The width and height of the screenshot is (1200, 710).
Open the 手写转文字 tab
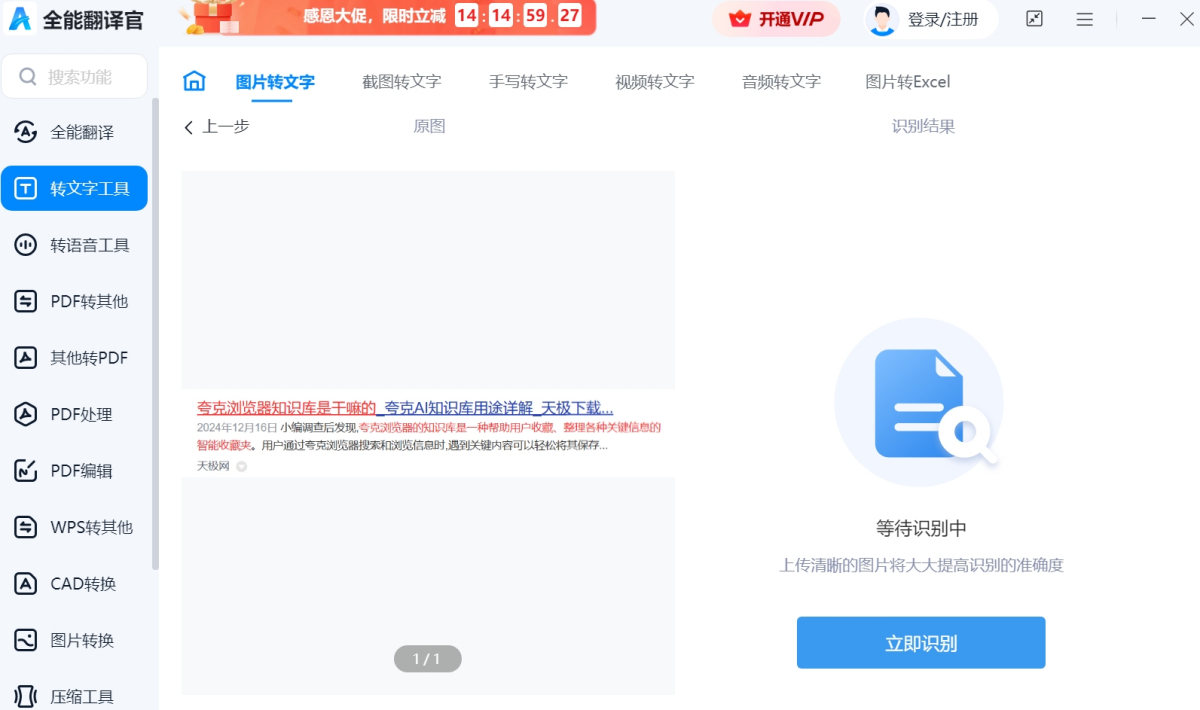coord(528,82)
